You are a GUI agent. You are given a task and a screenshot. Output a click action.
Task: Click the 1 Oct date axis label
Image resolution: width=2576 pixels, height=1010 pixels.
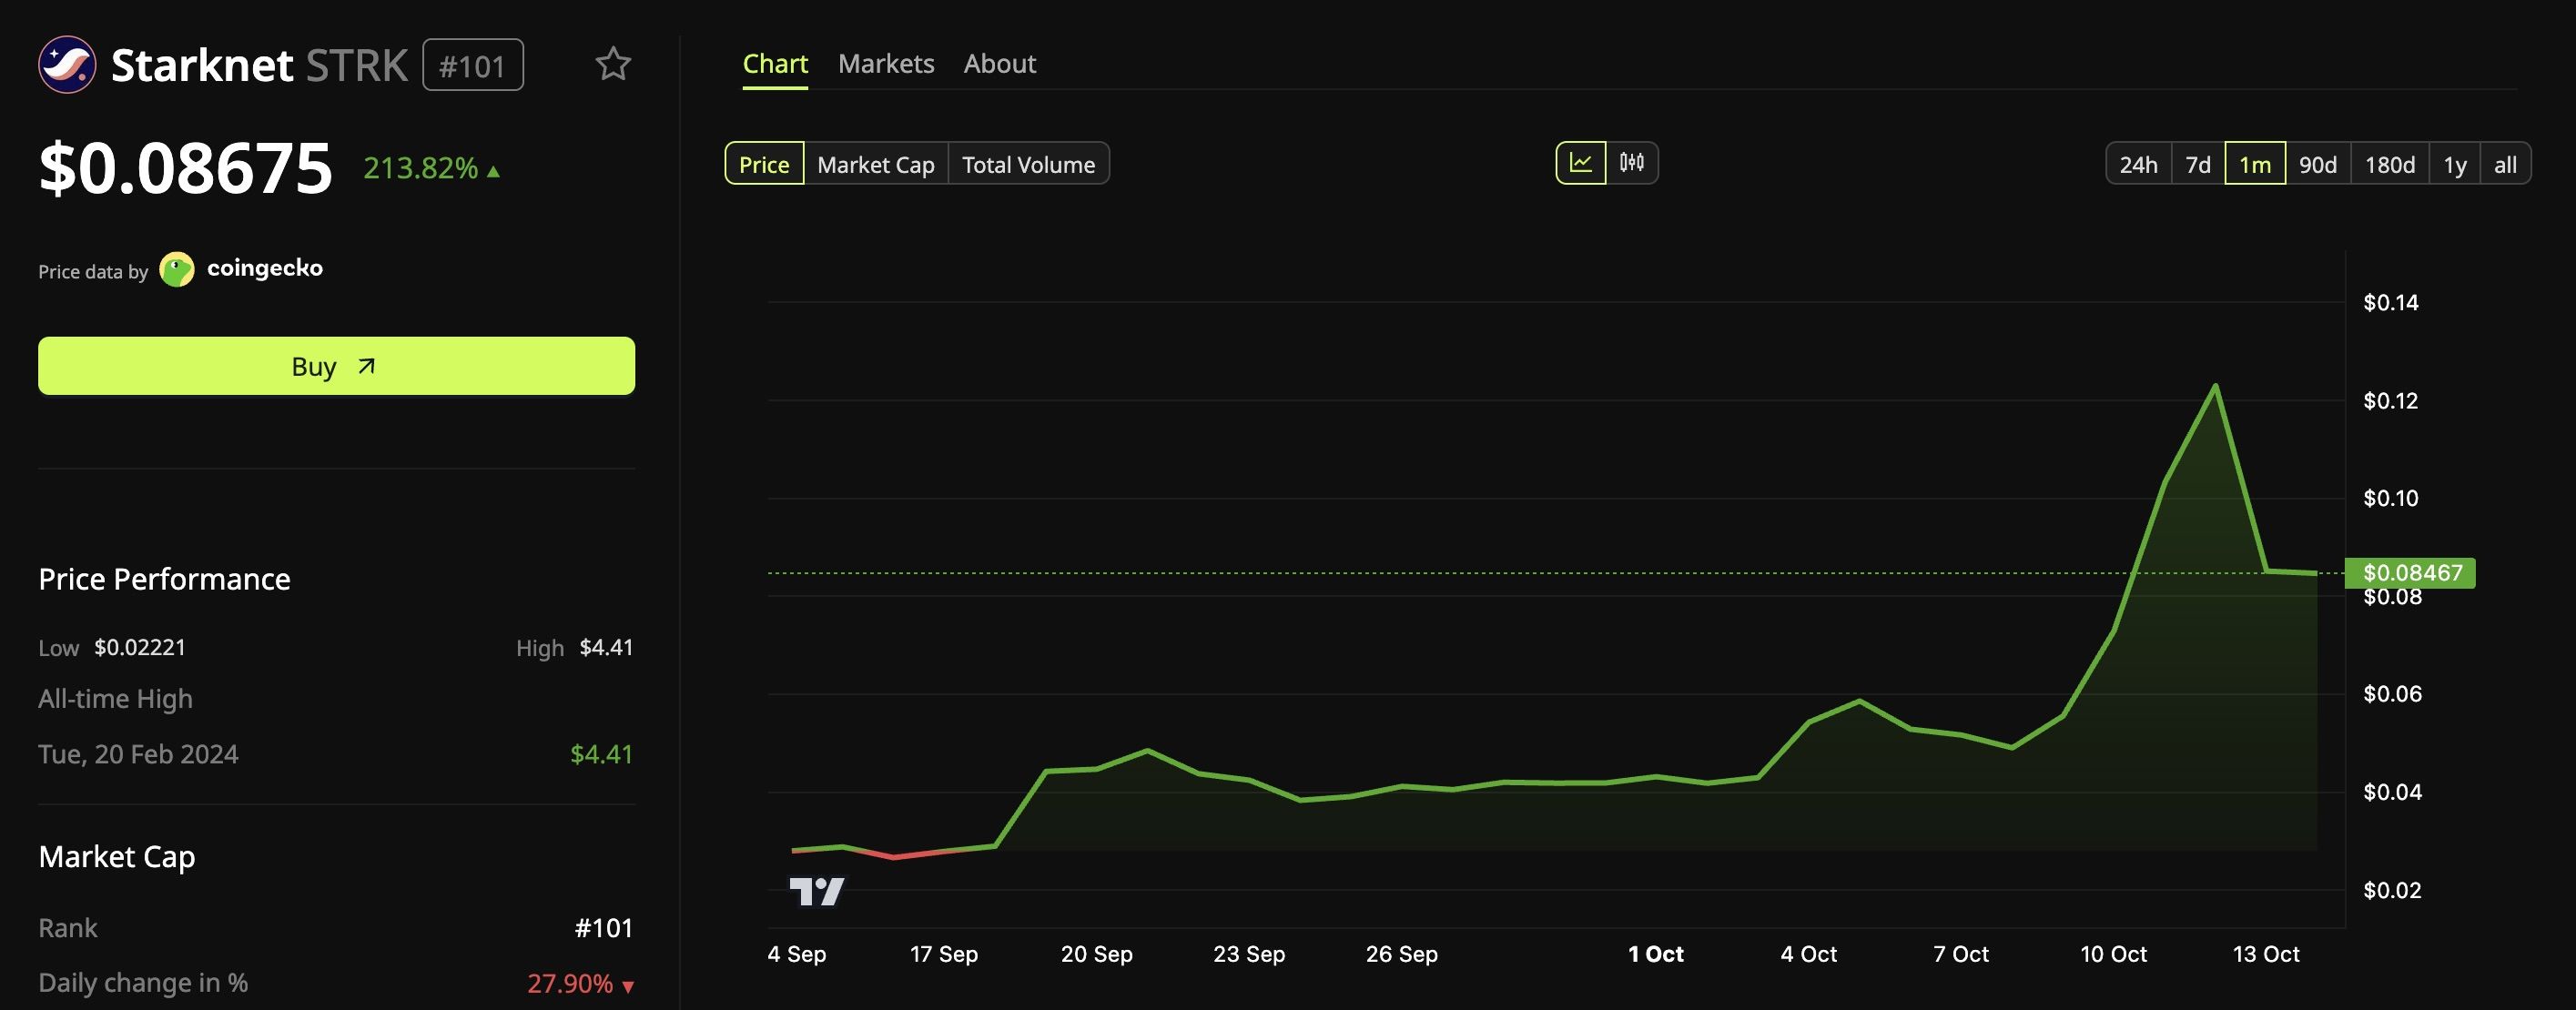click(x=1656, y=954)
